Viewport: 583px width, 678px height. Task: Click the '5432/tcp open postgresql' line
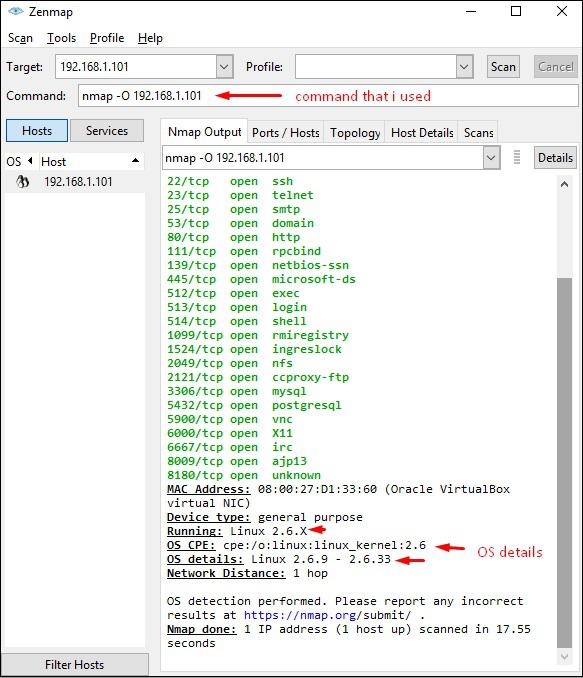254,405
